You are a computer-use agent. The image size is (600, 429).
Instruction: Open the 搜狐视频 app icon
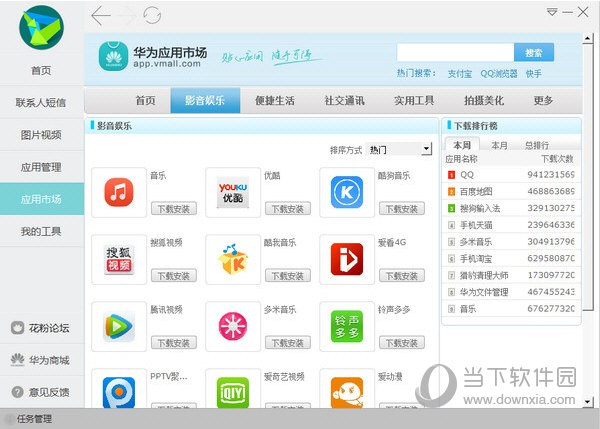[119, 259]
